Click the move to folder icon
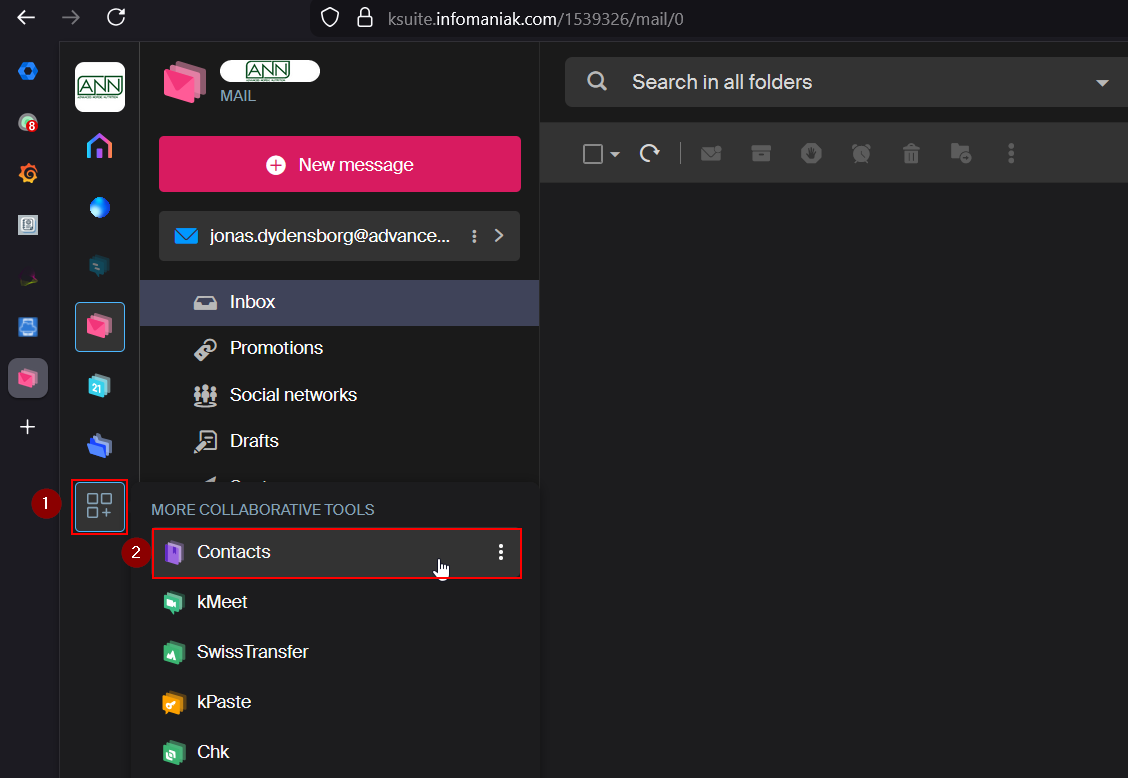Image resolution: width=1128 pixels, height=778 pixels. pos(960,153)
